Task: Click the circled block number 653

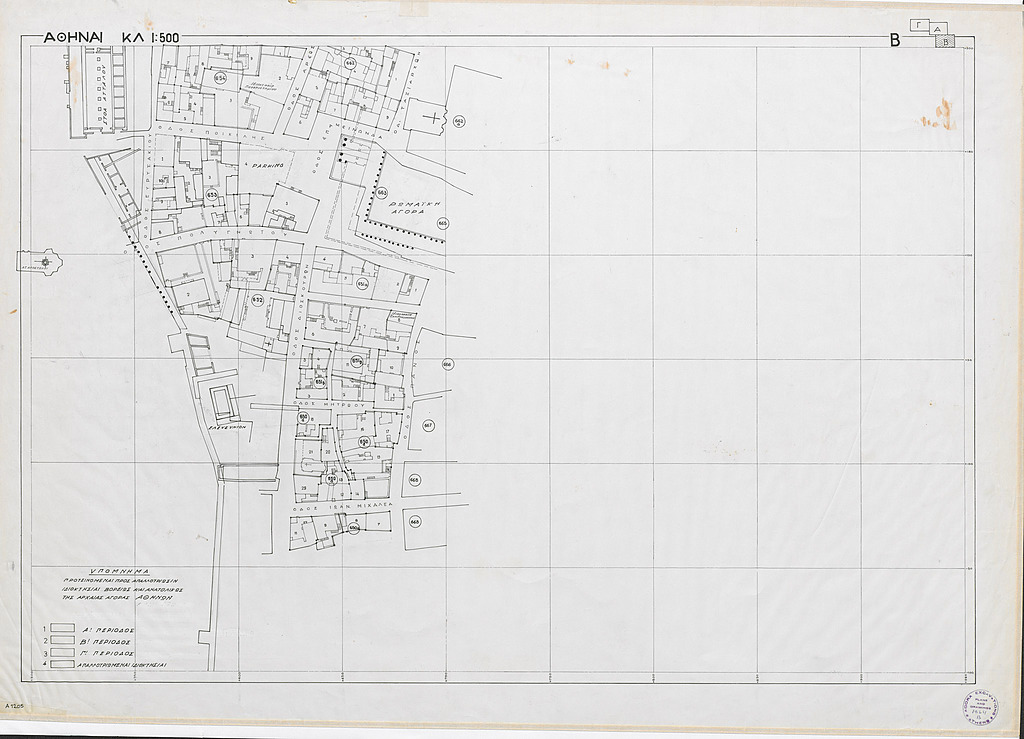Action: 211,194
